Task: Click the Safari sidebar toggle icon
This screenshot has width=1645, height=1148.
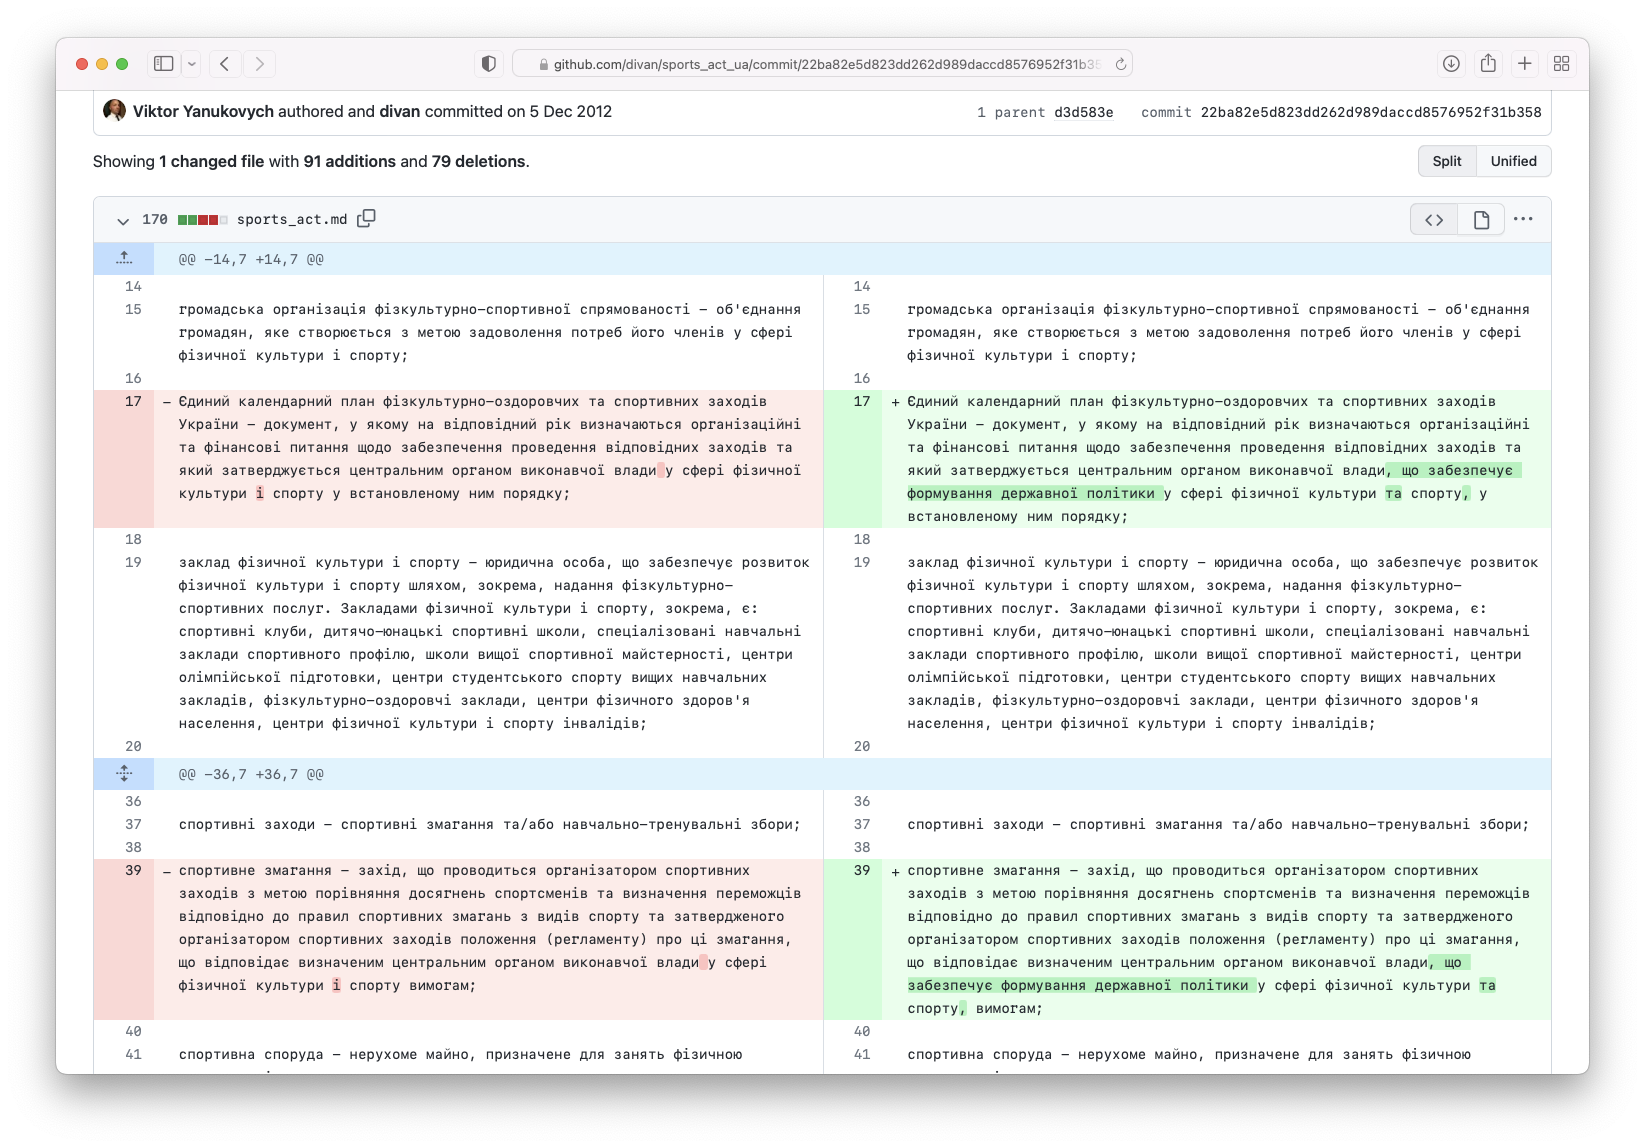Action: [x=164, y=64]
